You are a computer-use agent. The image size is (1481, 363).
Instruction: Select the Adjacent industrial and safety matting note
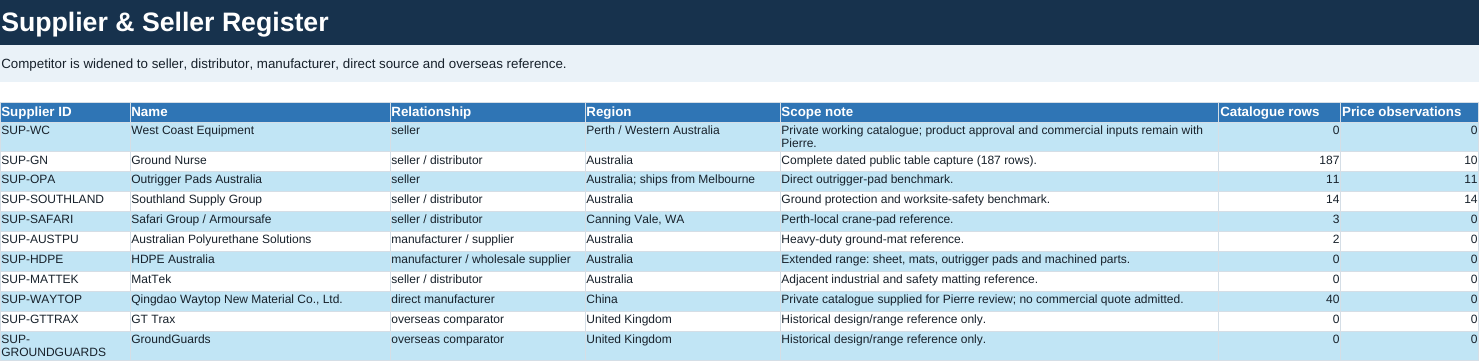tap(999, 281)
